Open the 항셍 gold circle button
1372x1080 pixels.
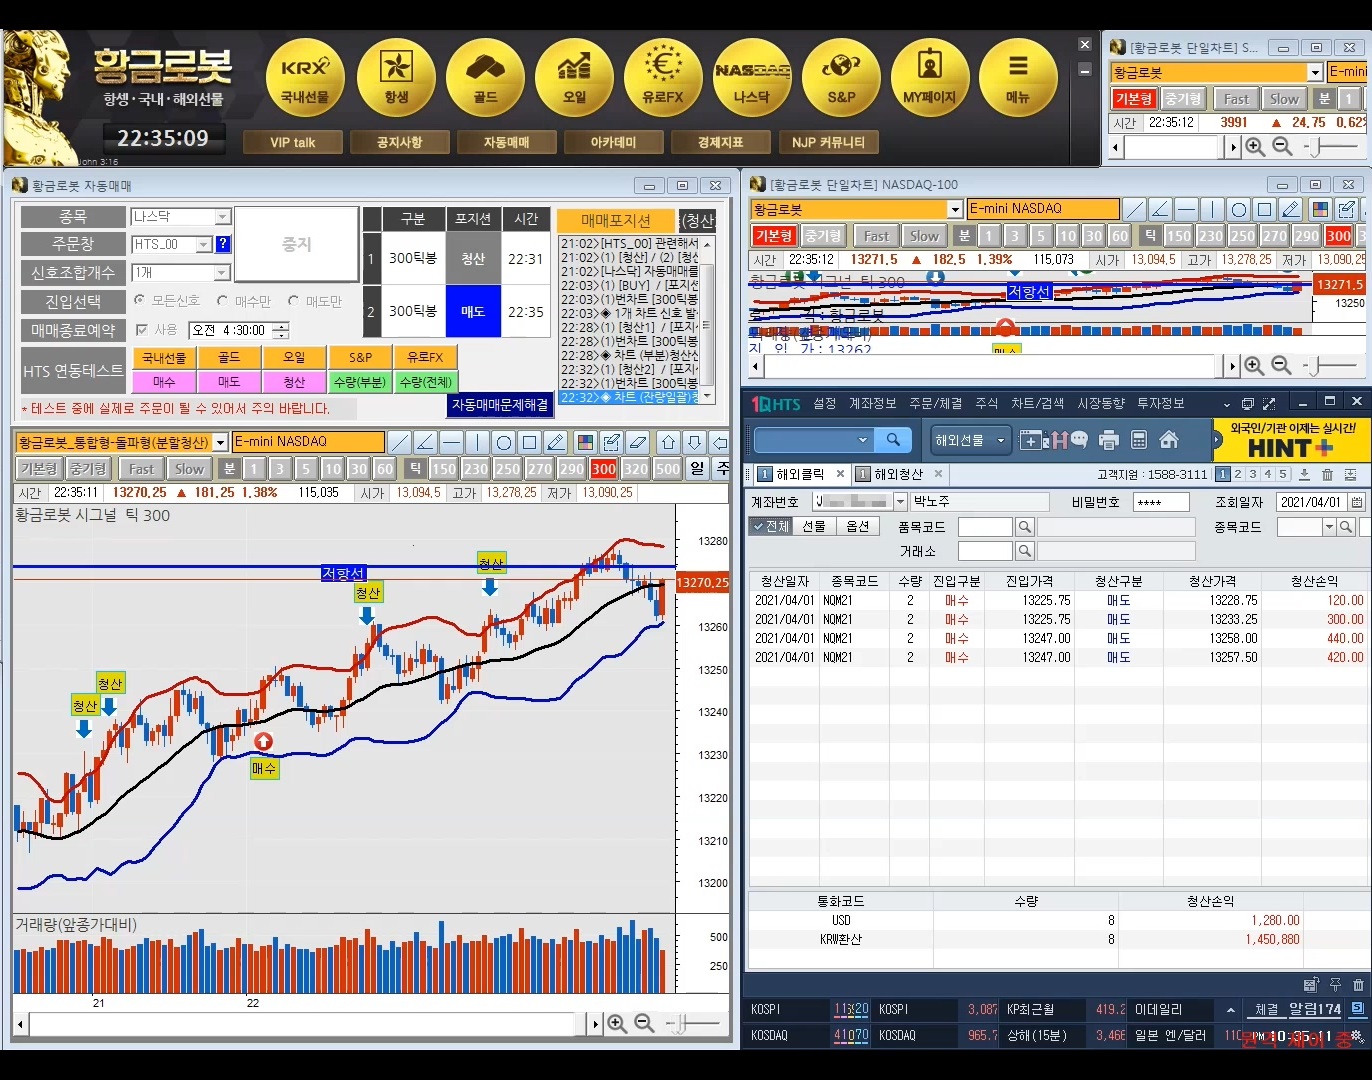pos(396,78)
